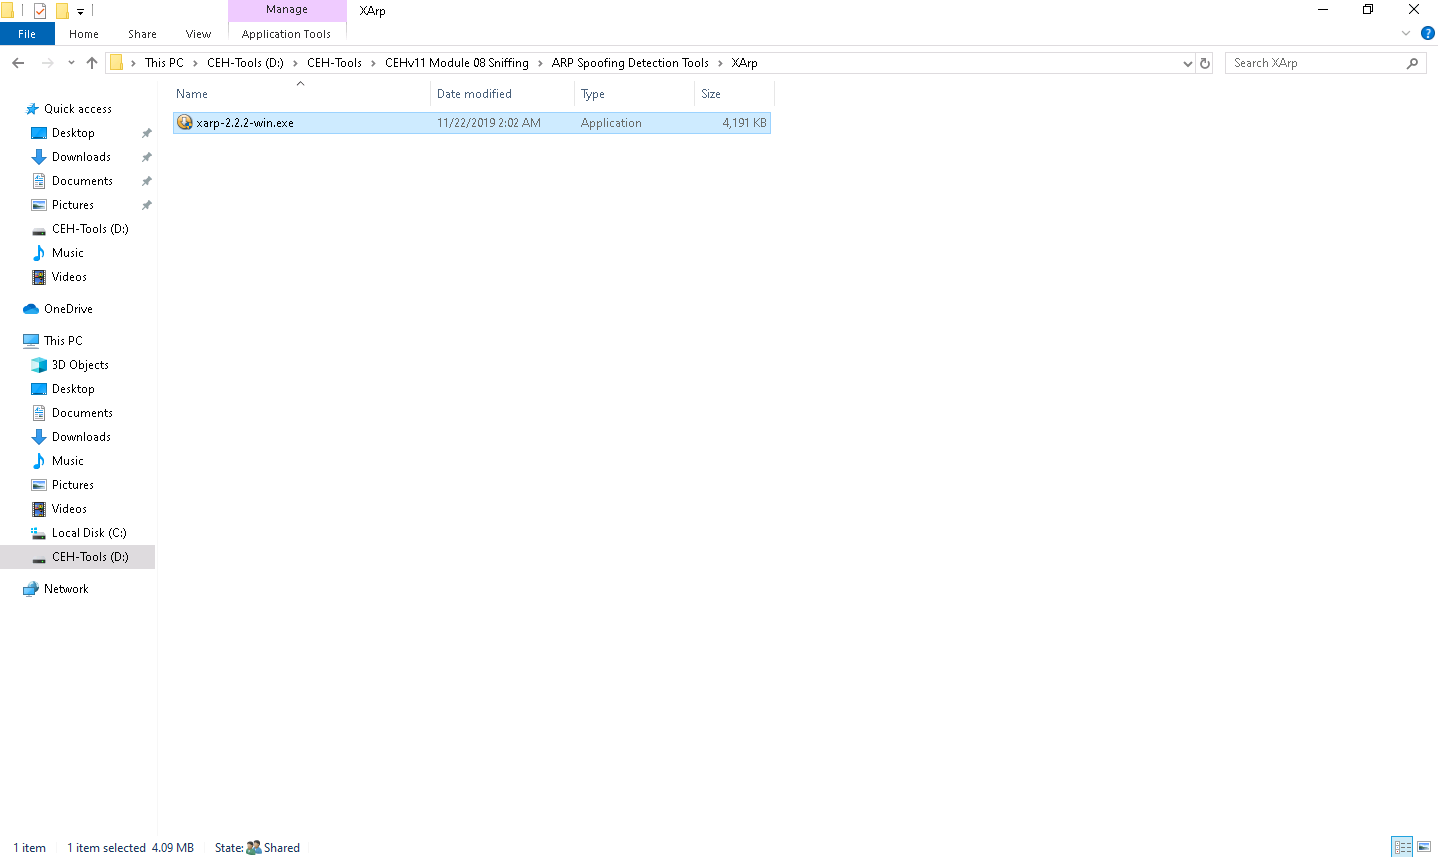Go up one folder level arrow
The image size is (1438, 857).
pos(92,63)
